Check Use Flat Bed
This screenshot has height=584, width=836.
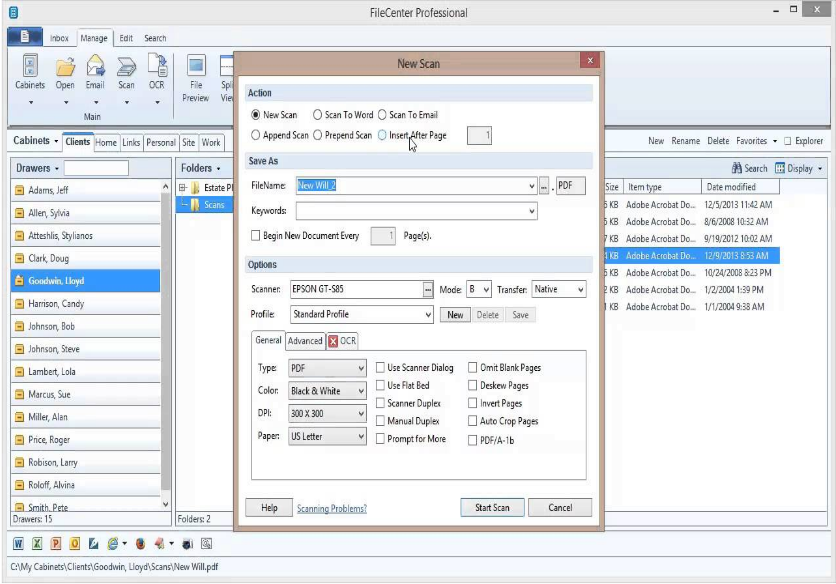coord(380,385)
